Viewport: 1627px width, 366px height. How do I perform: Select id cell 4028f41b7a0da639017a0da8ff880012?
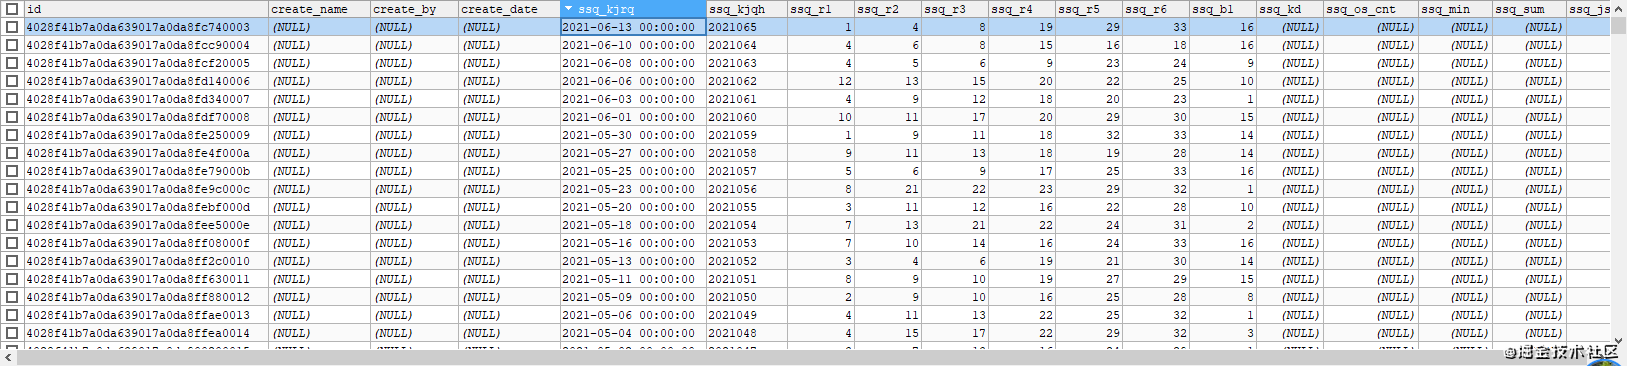(146, 297)
